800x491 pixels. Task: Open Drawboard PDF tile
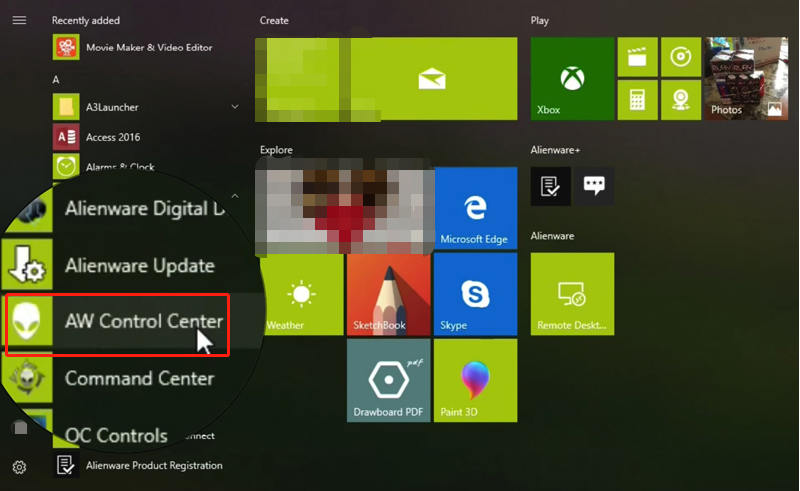[388, 380]
